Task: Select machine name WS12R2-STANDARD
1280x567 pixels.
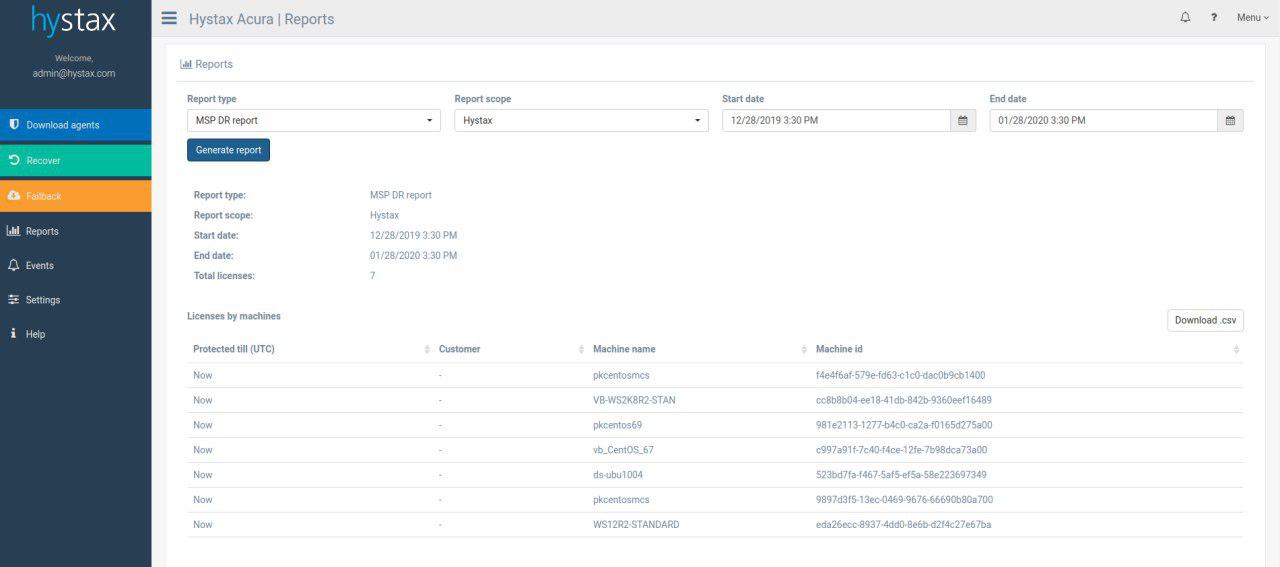Action: point(636,524)
